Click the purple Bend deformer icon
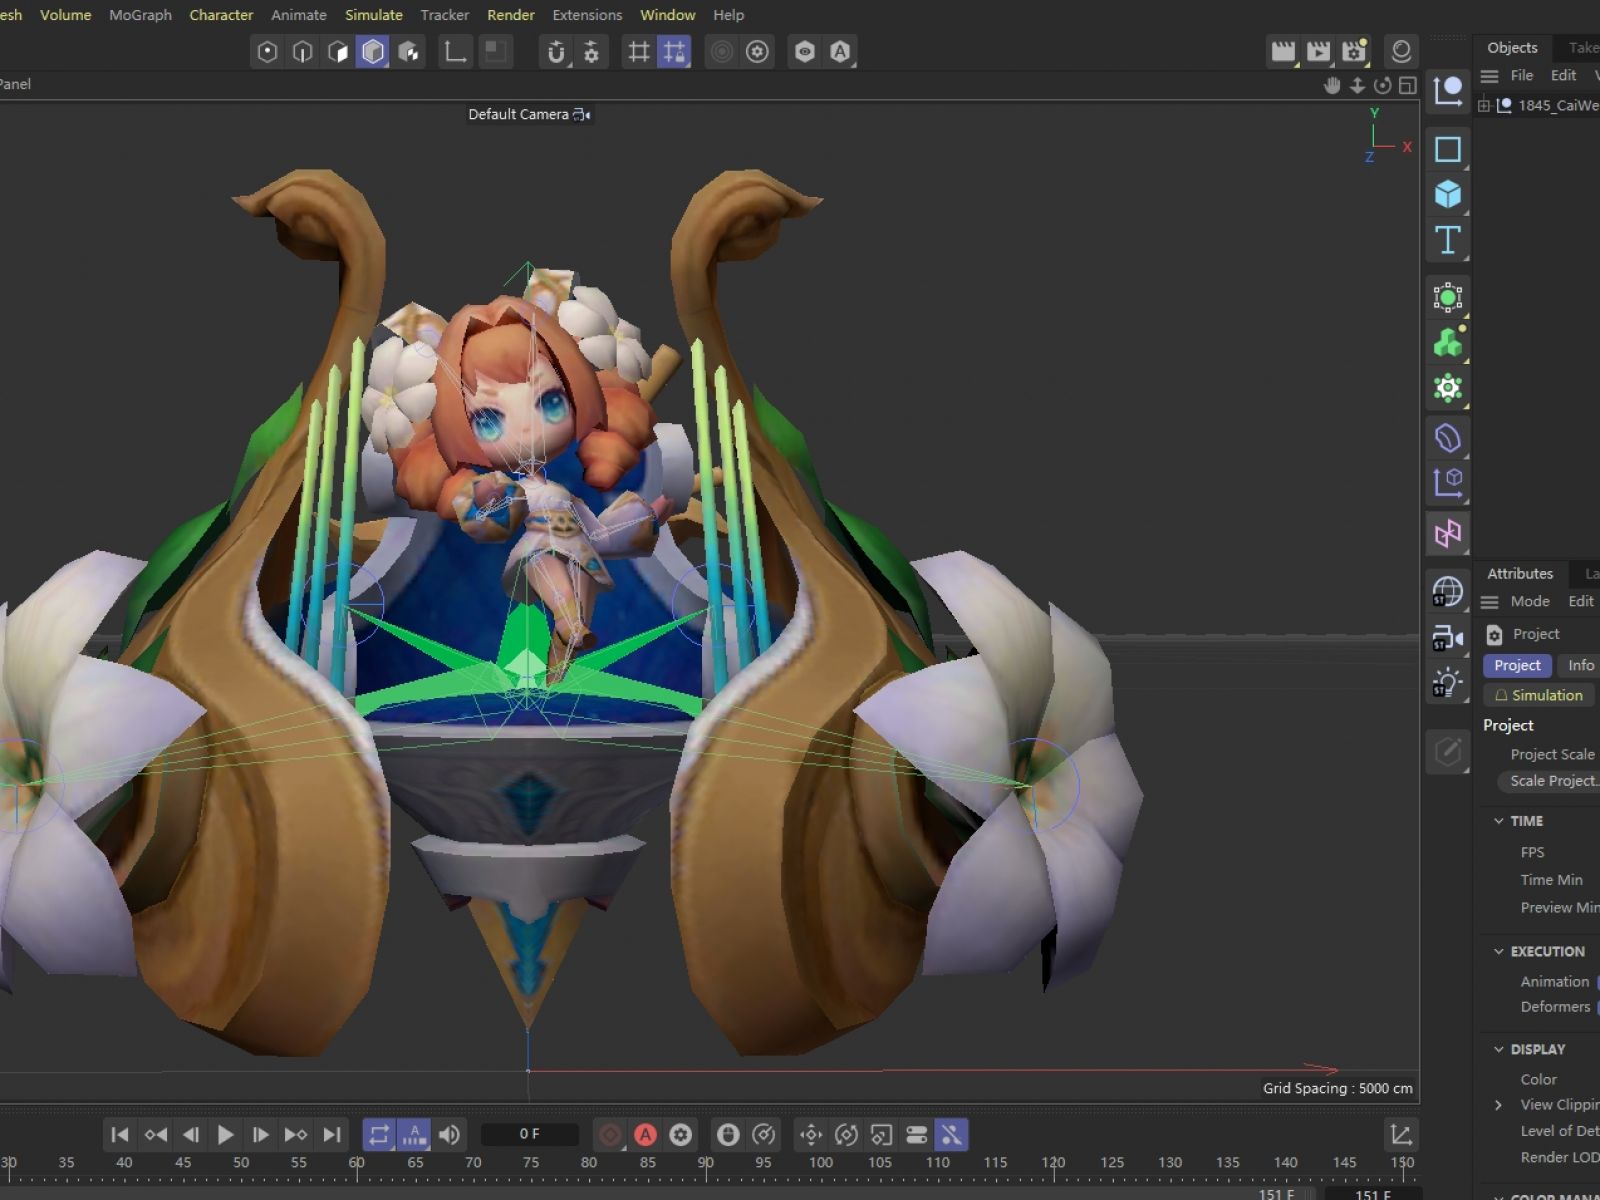This screenshot has width=1600, height=1200. pyautogui.click(x=1448, y=438)
